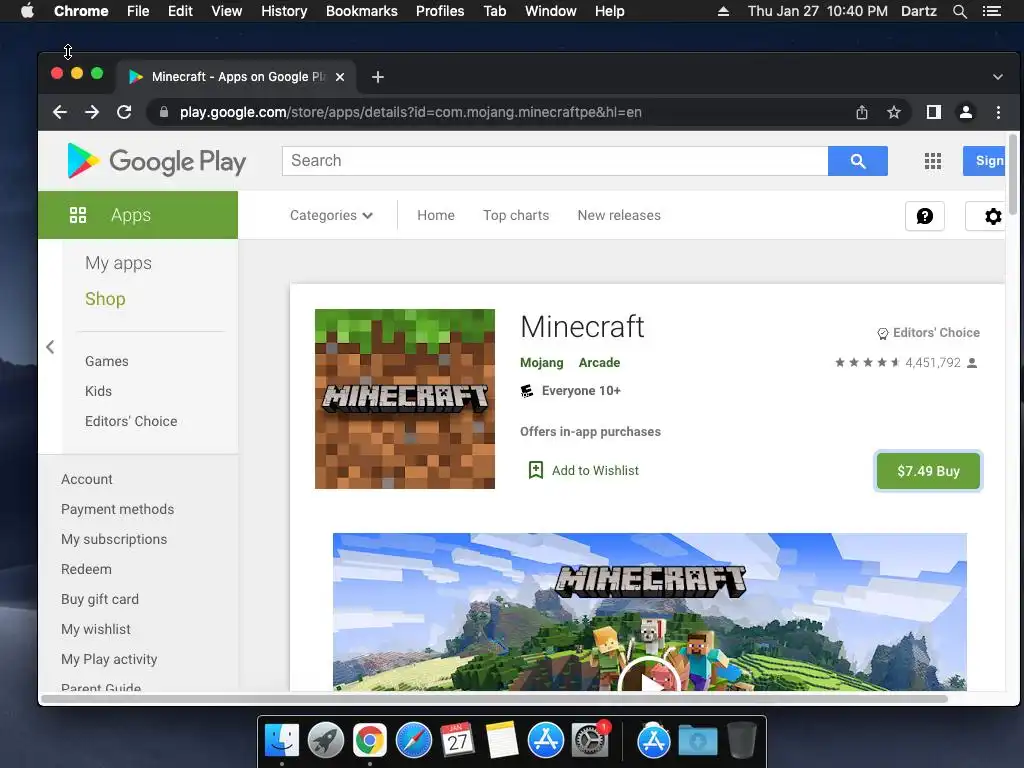This screenshot has width=1024, height=768.
Task: Click the horizontal scrollbar at the bottom
Action: [x=494, y=699]
